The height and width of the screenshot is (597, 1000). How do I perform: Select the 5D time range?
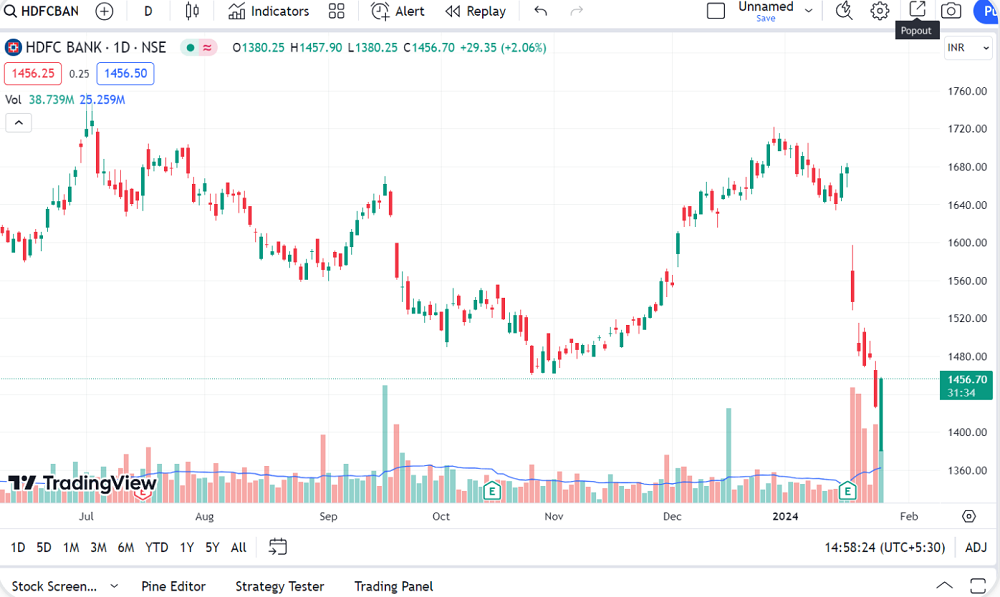coord(44,547)
